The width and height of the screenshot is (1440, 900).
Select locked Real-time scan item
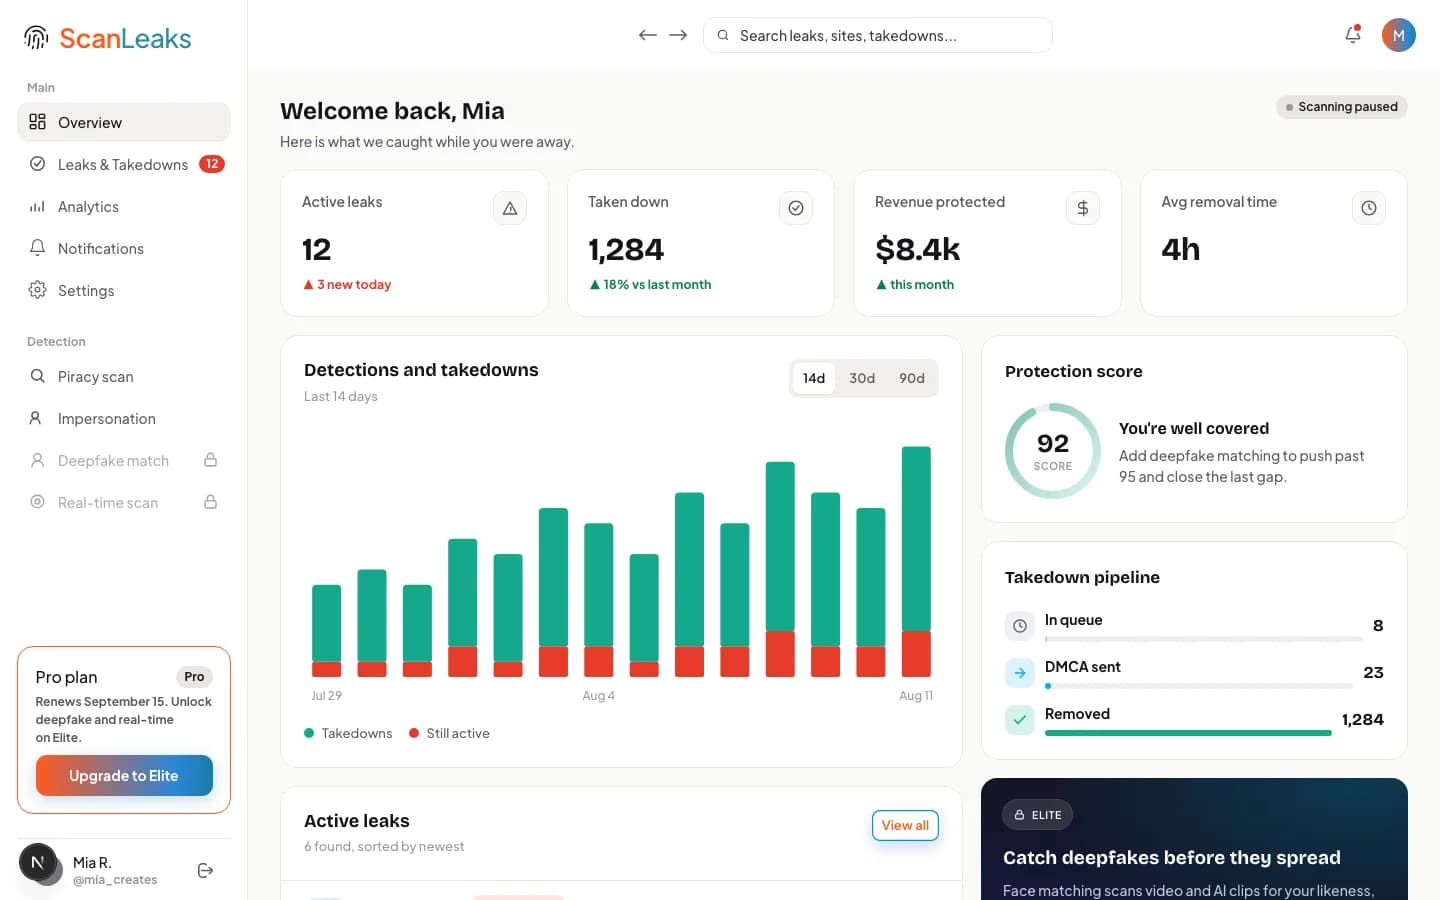[124, 502]
